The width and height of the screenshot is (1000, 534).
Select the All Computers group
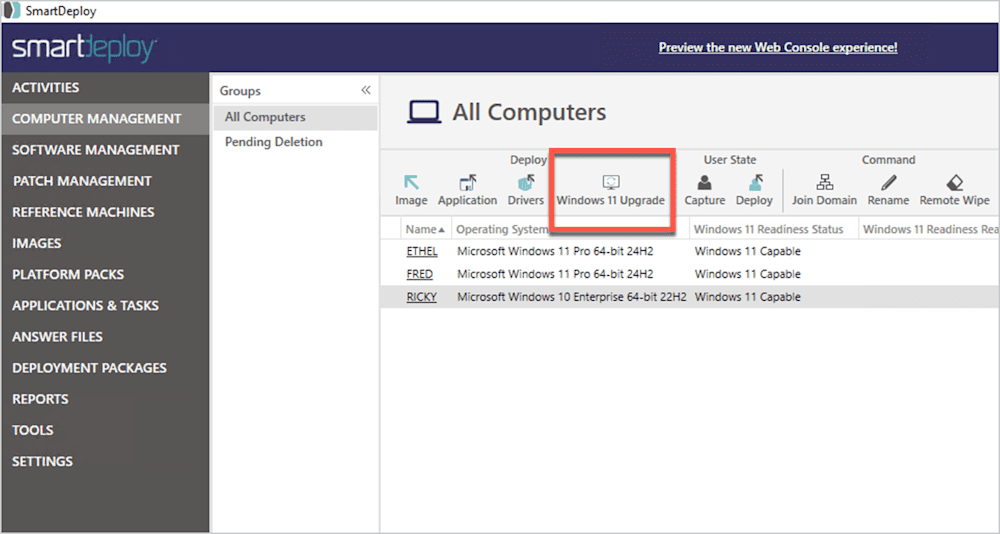click(x=295, y=117)
